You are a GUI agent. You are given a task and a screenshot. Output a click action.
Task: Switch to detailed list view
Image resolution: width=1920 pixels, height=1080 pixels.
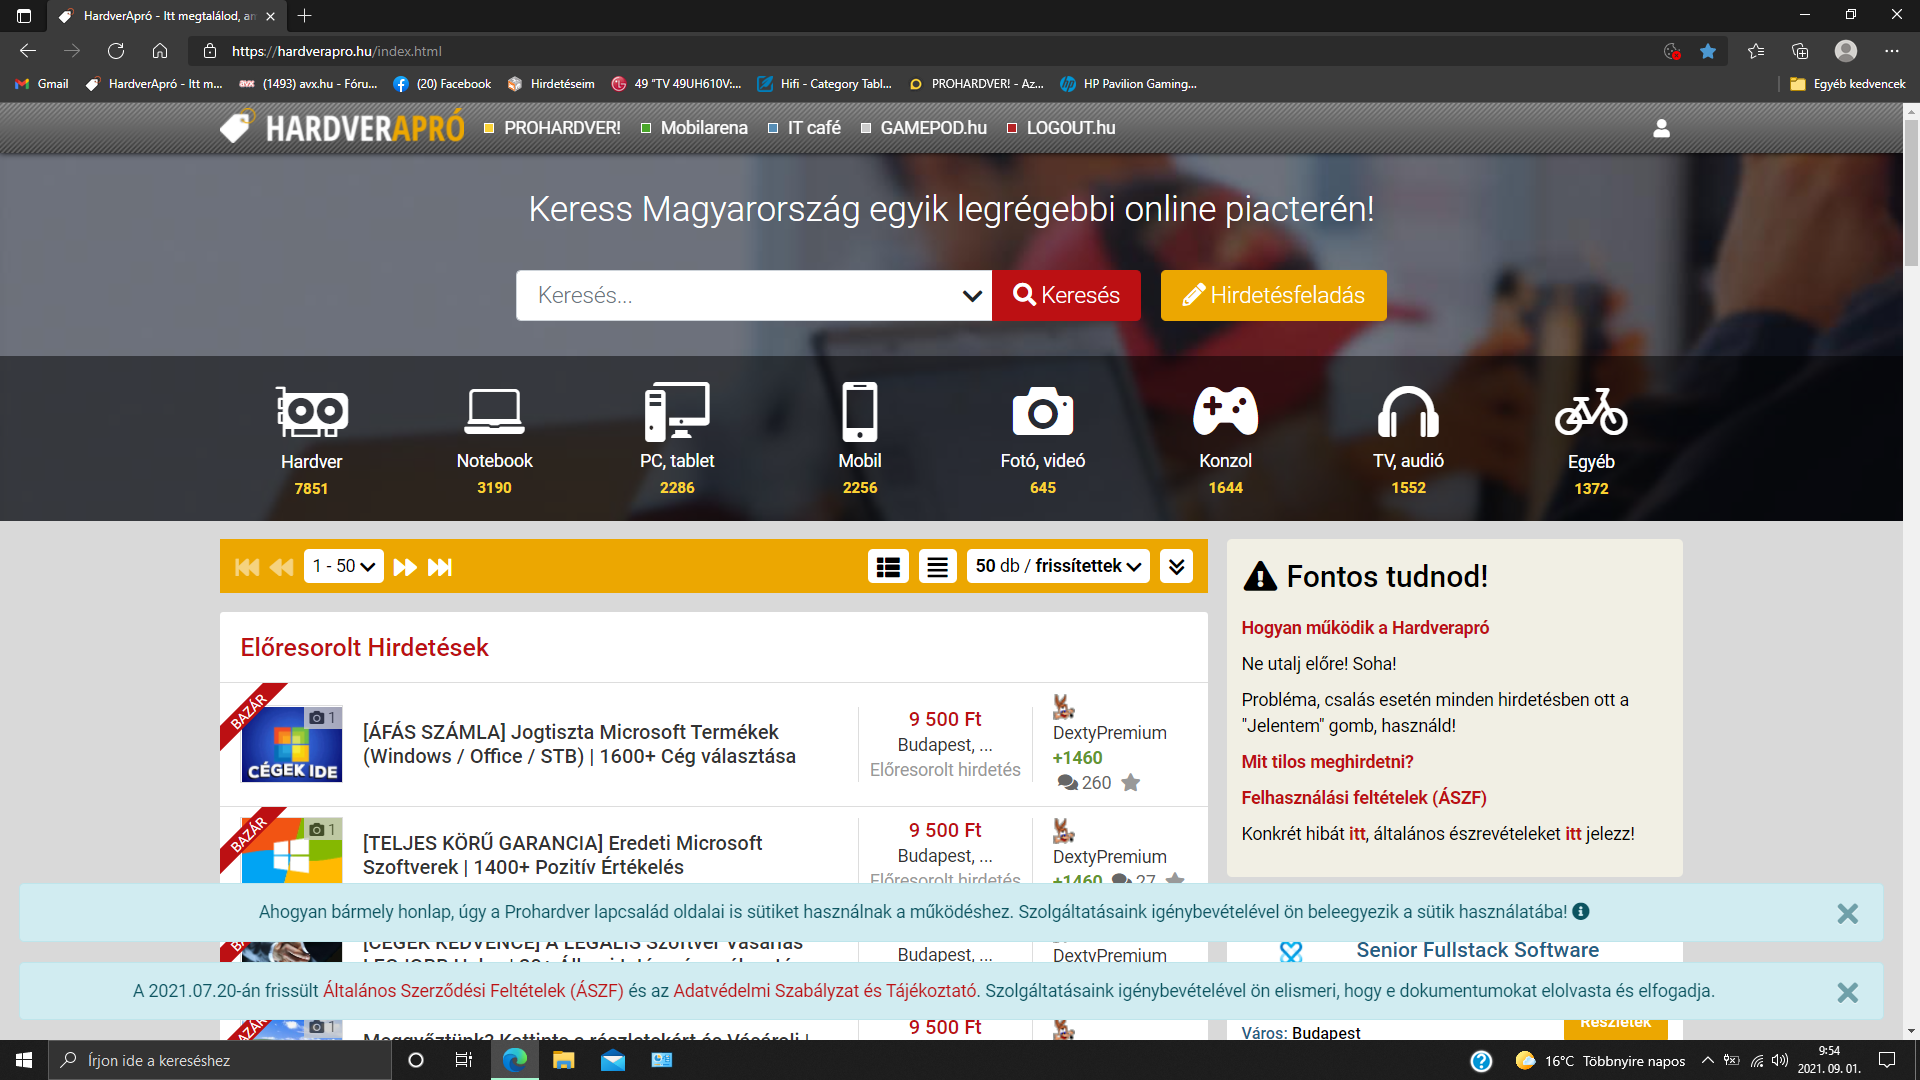pyautogui.click(x=888, y=567)
